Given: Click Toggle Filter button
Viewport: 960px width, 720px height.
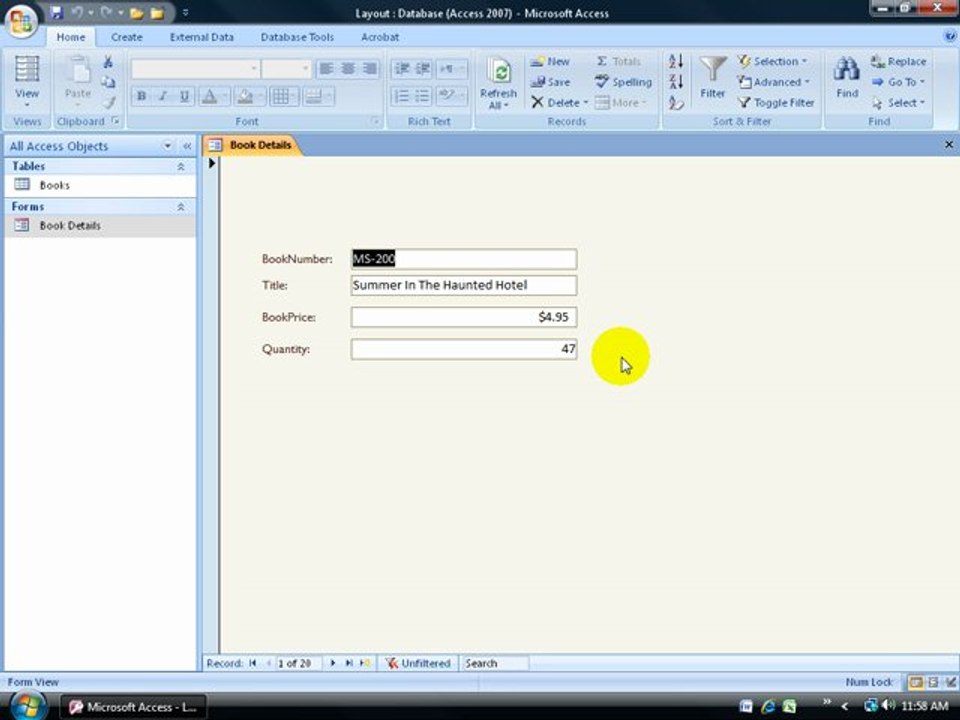Looking at the screenshot, I should point(776,103).
